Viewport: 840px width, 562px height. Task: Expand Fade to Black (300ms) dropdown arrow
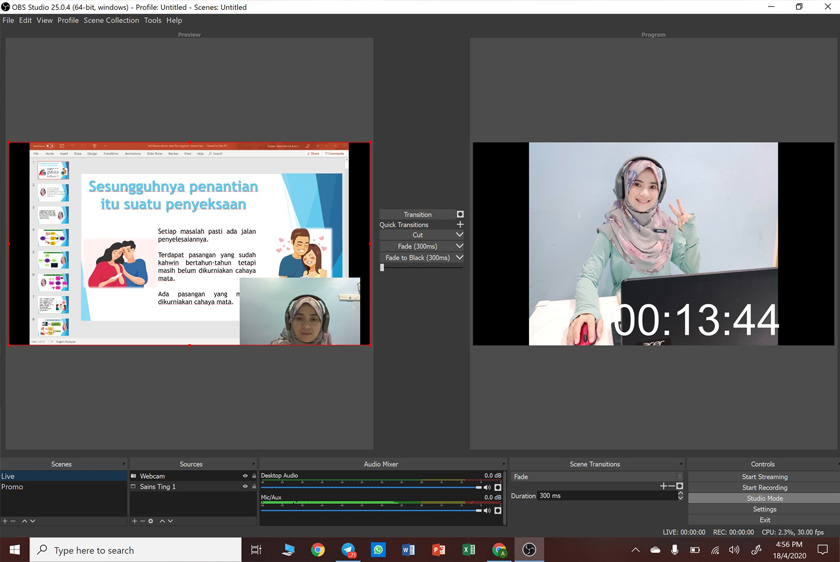[x=459, y=258]
